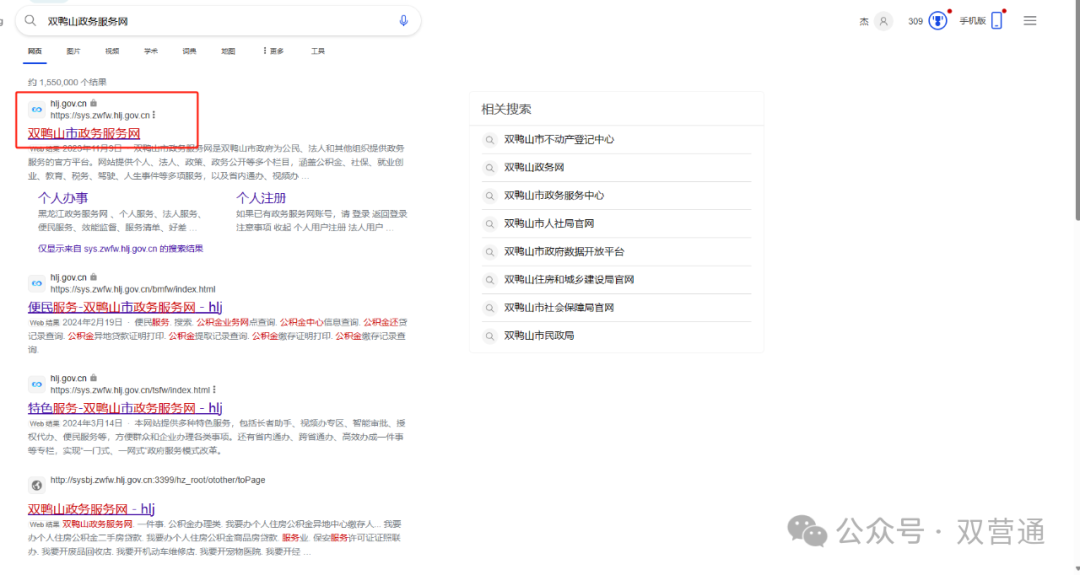Click the site favicon of the first result
The height and width of the screenshot is (575, 1080).
pos(37,109)
